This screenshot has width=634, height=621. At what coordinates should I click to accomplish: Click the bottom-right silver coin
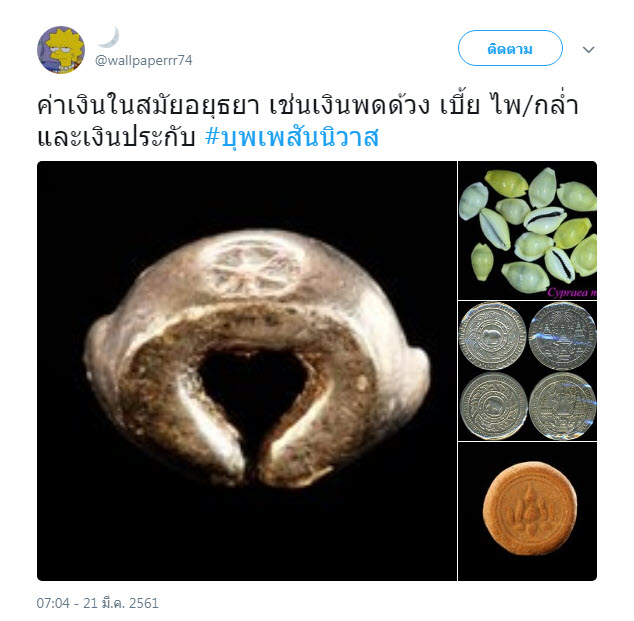pos(562,406)
